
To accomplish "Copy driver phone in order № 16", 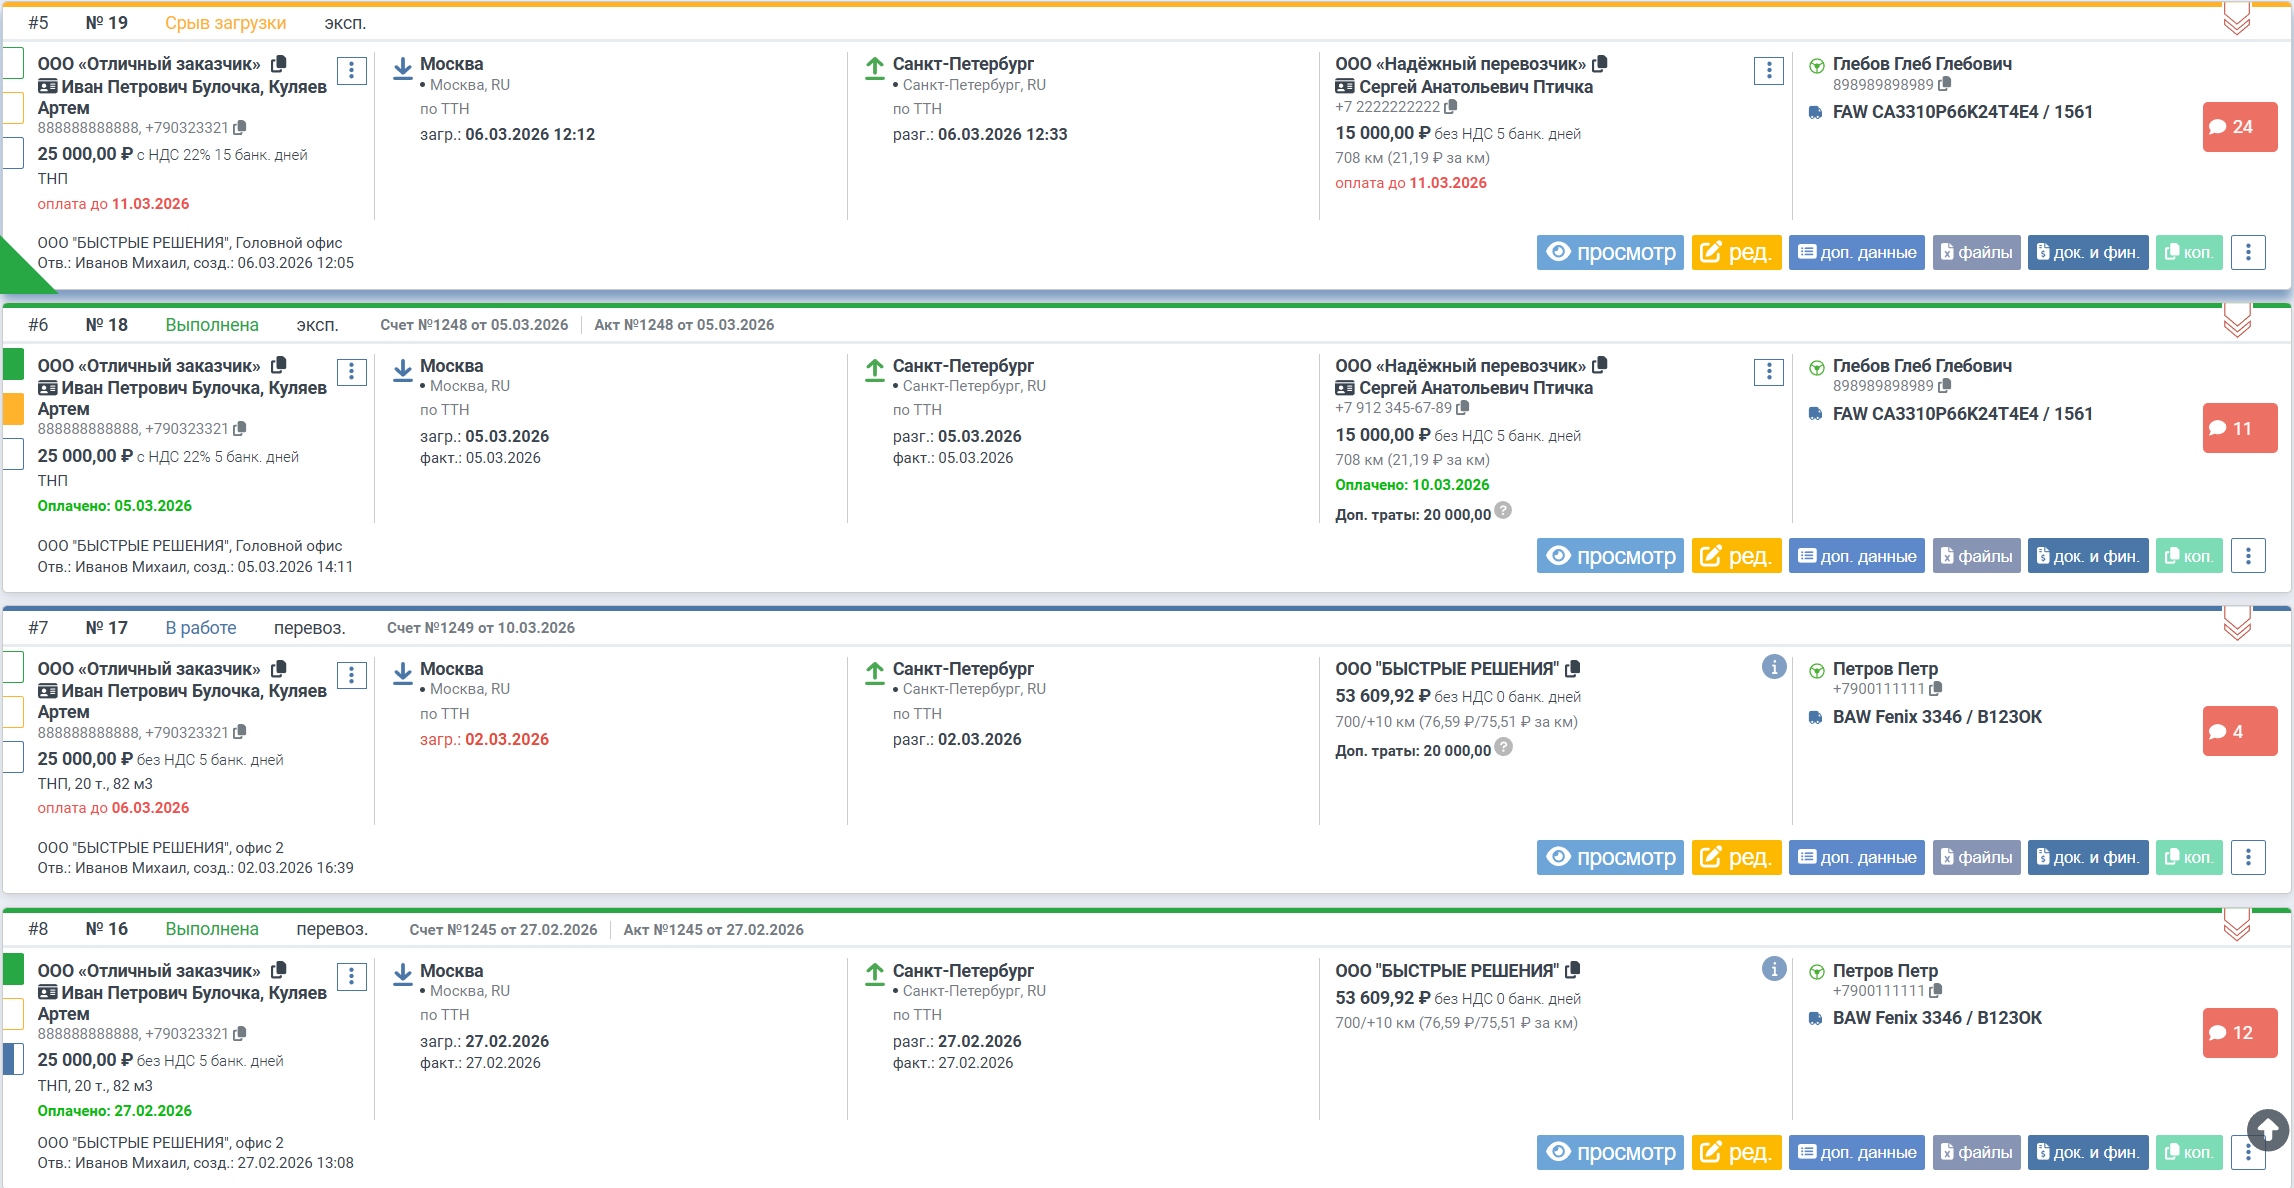I will coord(1936,990).
